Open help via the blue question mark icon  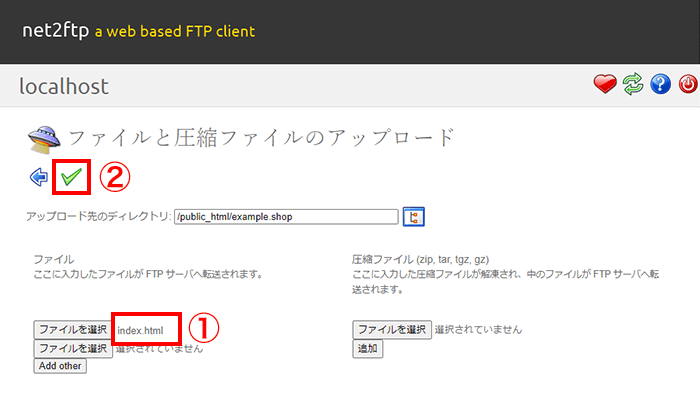(660, 86)
